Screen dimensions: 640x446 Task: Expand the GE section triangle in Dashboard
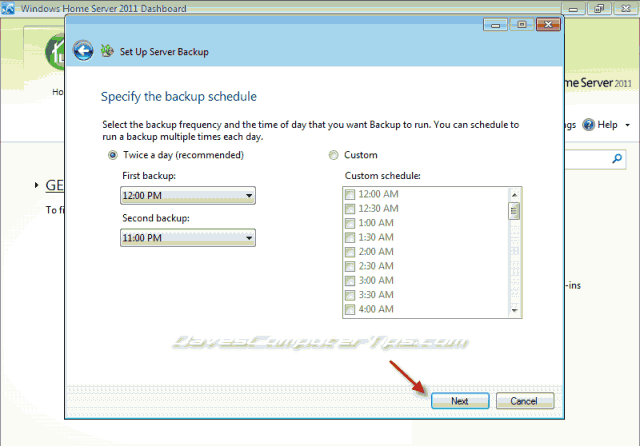(x=36, y=185)
